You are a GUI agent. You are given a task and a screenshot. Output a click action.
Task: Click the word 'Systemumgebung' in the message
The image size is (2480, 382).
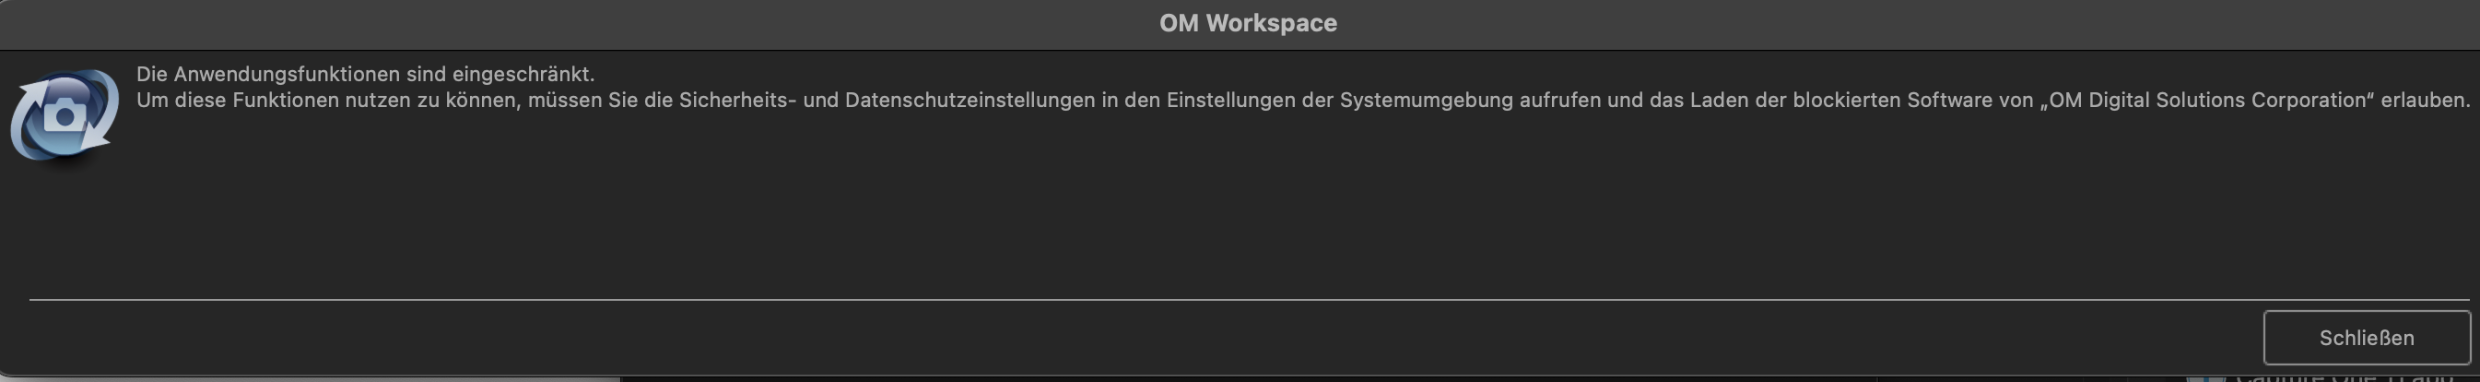coord(1426,100)
